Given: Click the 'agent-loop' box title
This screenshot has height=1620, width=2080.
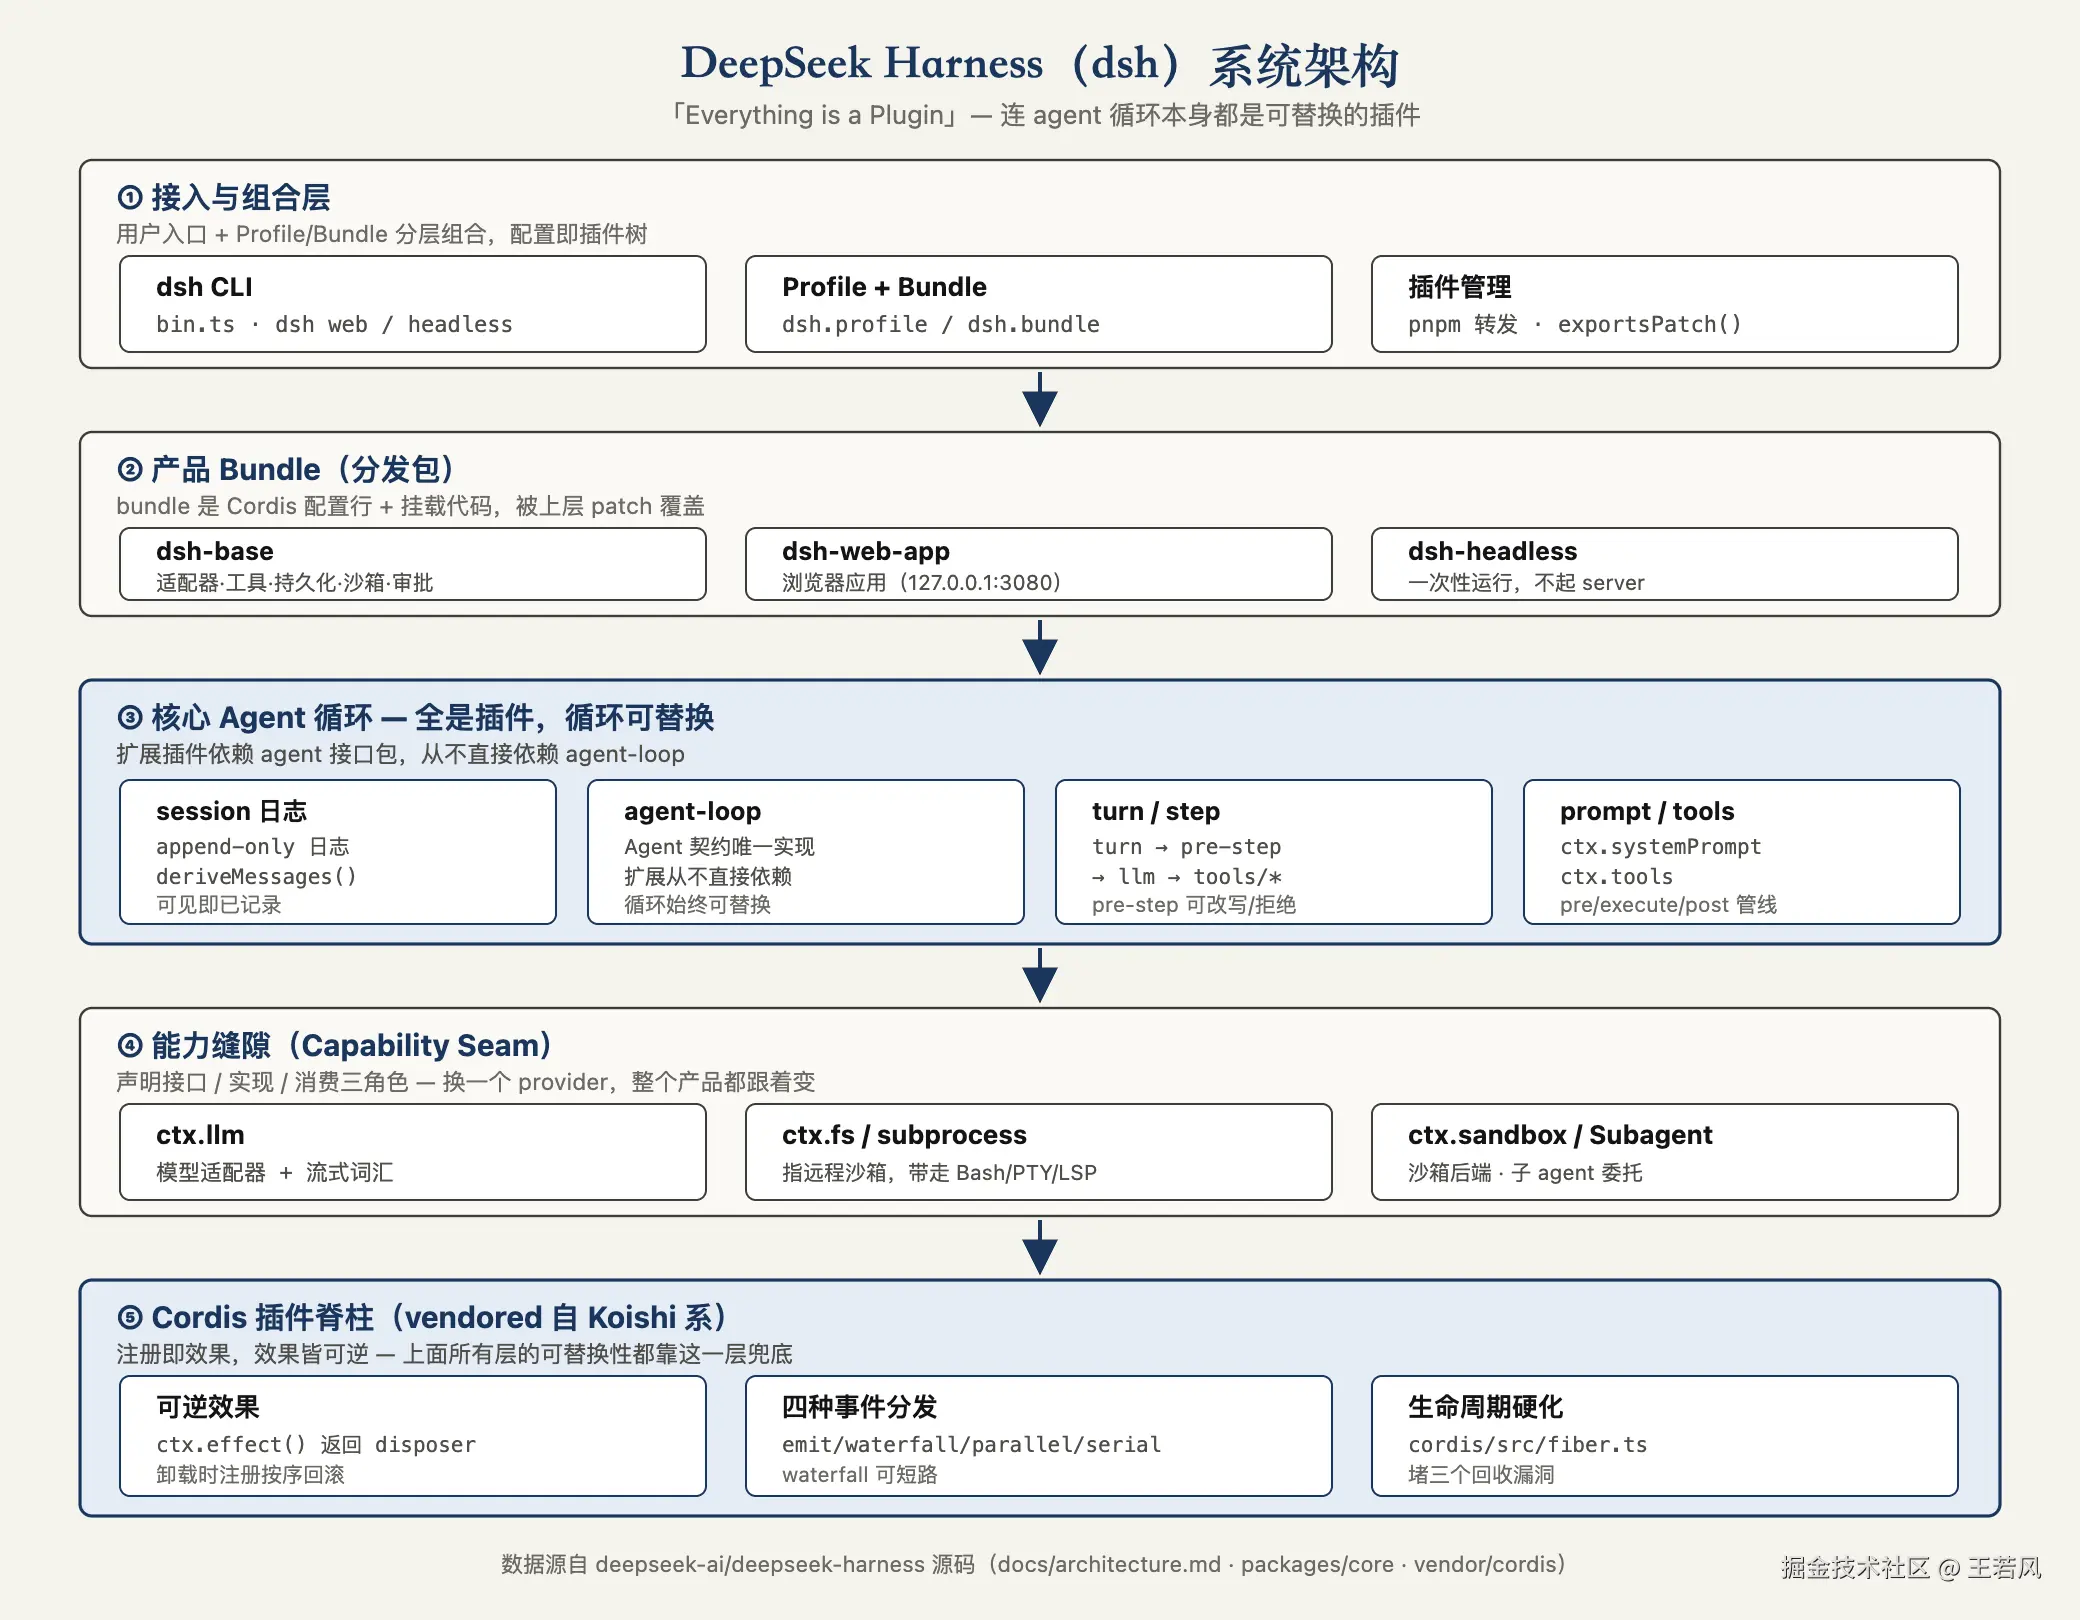Looking at the screenshot, I should [693, 811].
